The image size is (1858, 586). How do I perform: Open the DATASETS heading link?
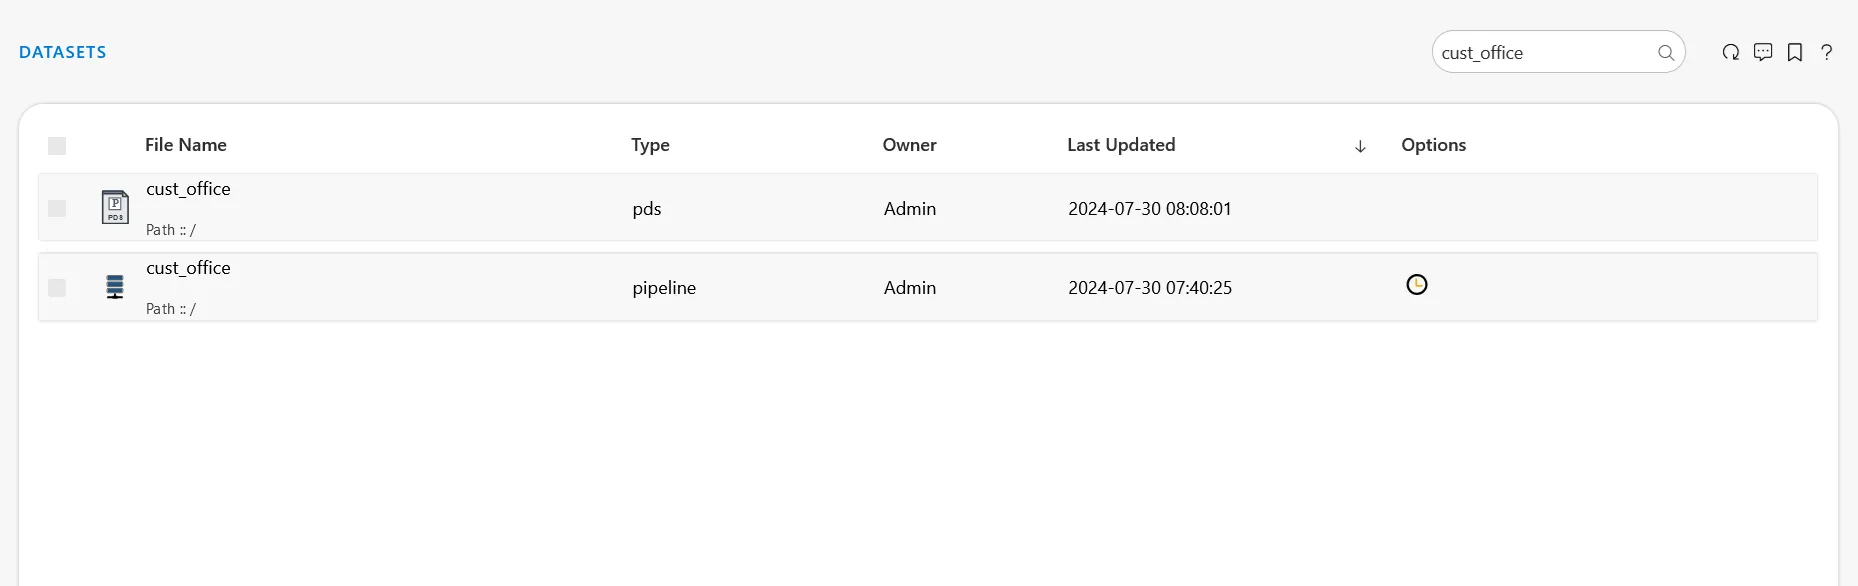(x=62, y=52)
